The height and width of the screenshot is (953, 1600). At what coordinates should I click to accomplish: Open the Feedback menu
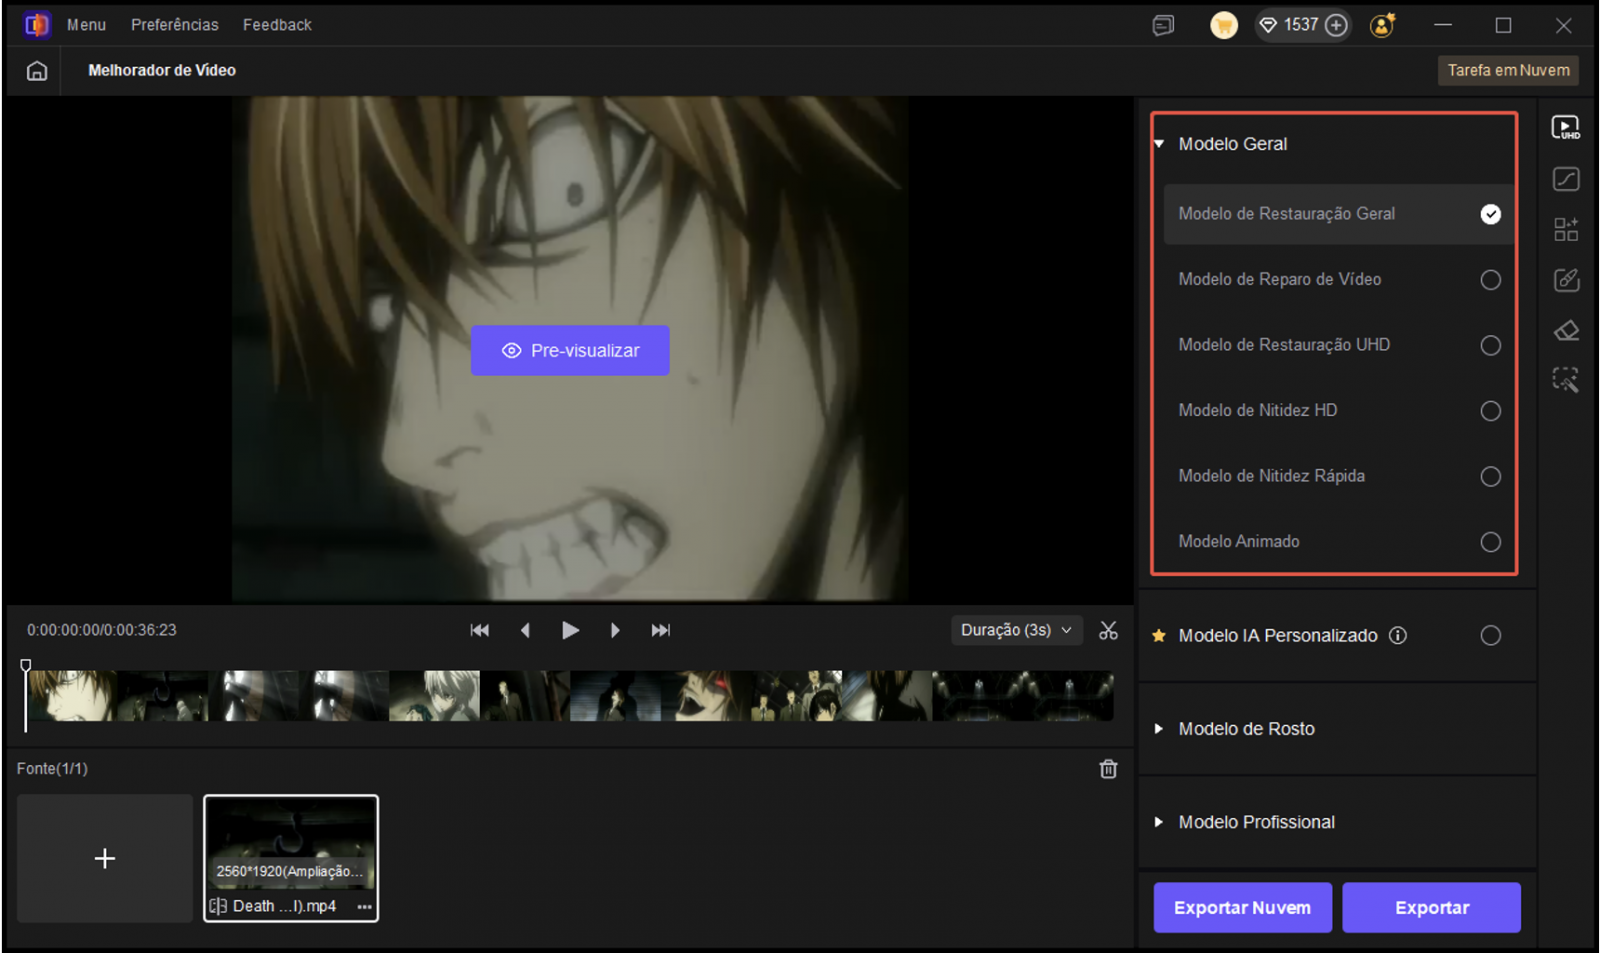tap(277, 25)
